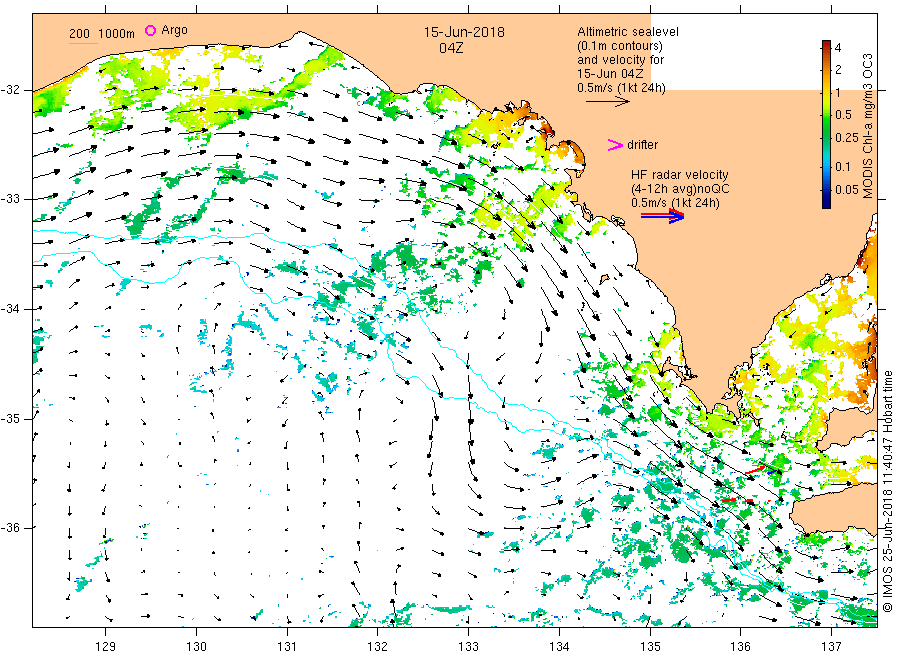Click the -33 latitude axis label
Image resolution: width=900 pixels, height=660 pixels.
[x=10, y=199]
